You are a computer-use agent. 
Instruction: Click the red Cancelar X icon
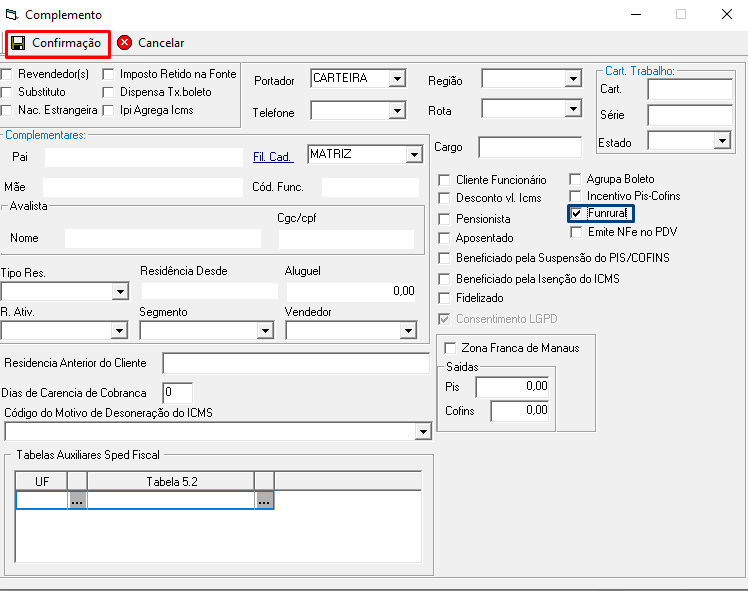[x=125, y=42]
